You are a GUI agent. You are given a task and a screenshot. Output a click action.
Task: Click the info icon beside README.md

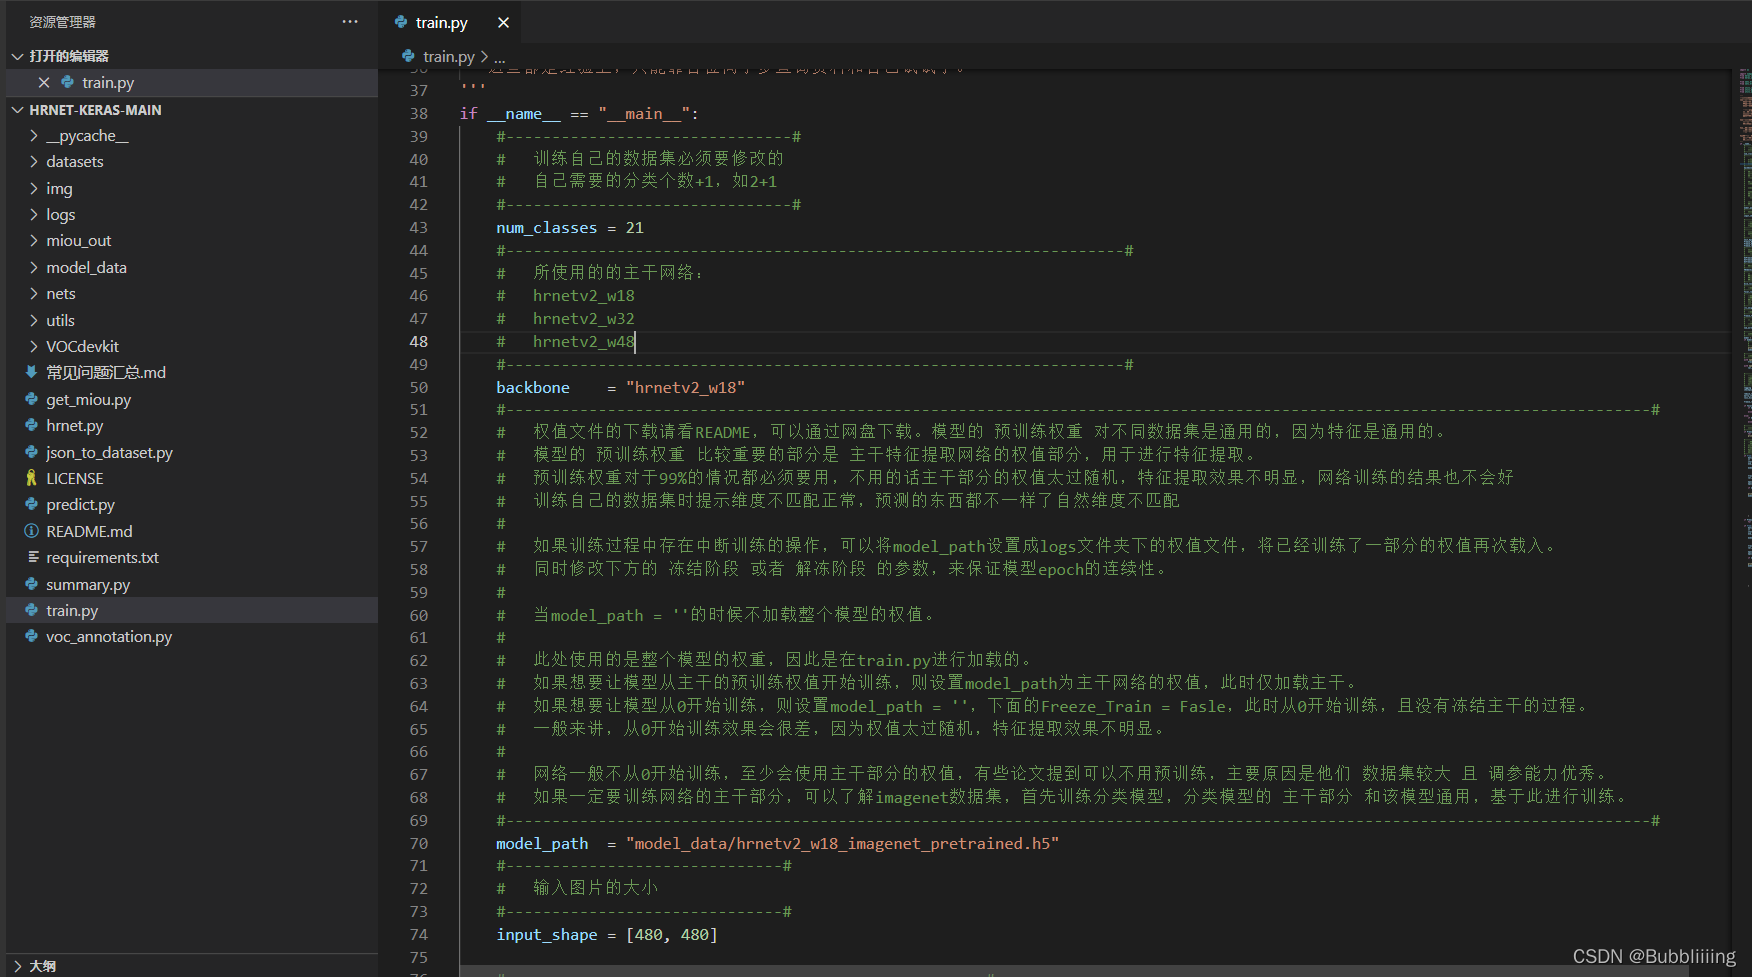(32, 531)
